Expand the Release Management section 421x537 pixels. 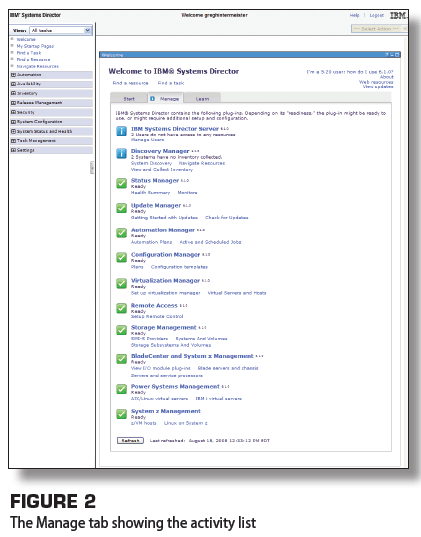point(13,103)
